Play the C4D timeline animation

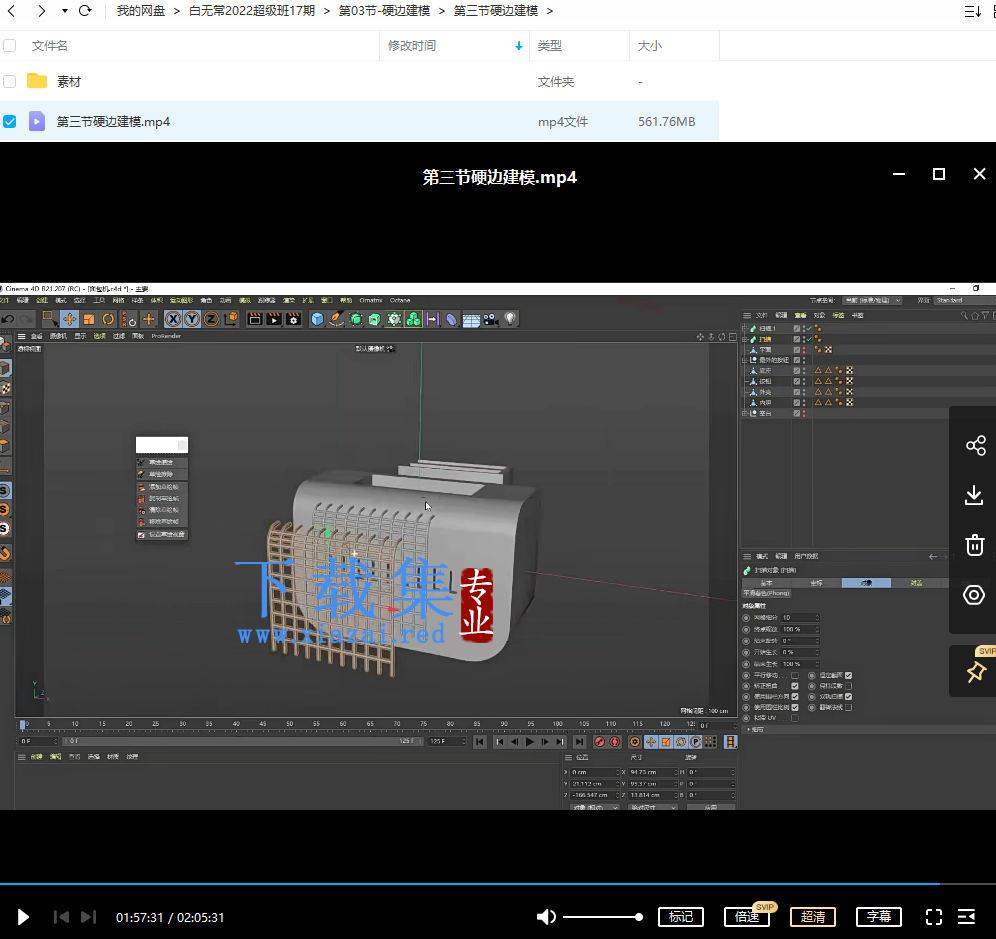530,741
